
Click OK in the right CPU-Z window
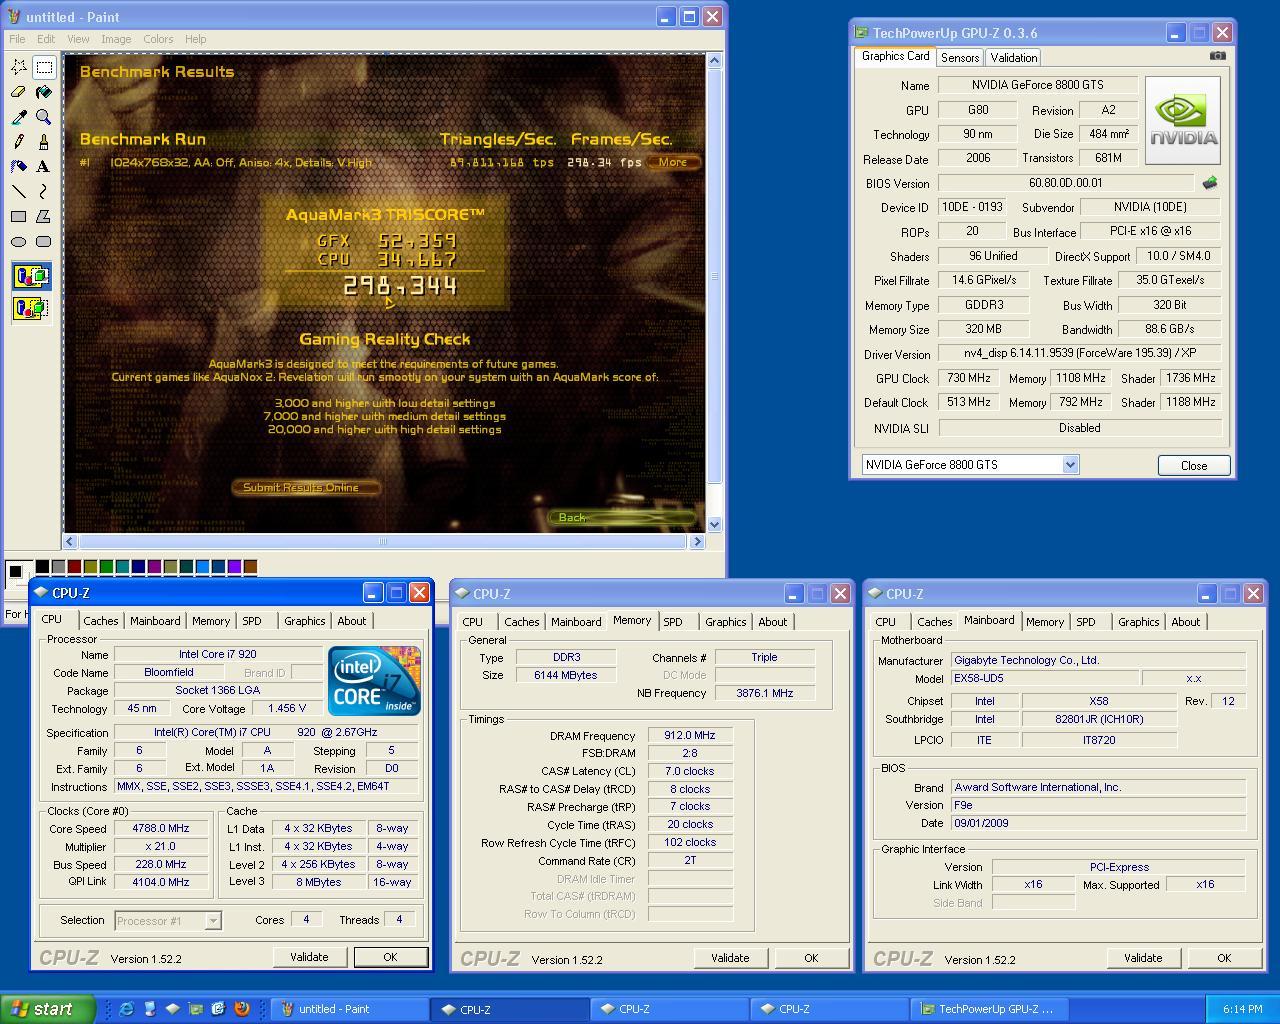click(1224, 958)
